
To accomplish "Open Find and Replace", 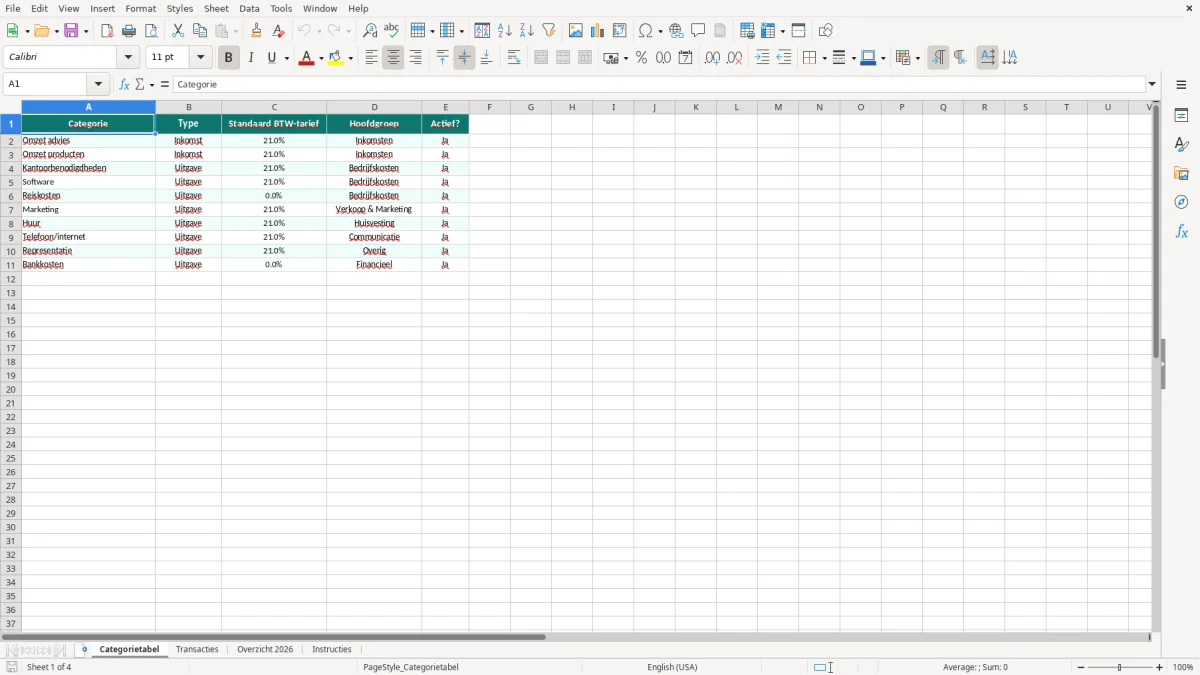I will (x=370, y=31).
